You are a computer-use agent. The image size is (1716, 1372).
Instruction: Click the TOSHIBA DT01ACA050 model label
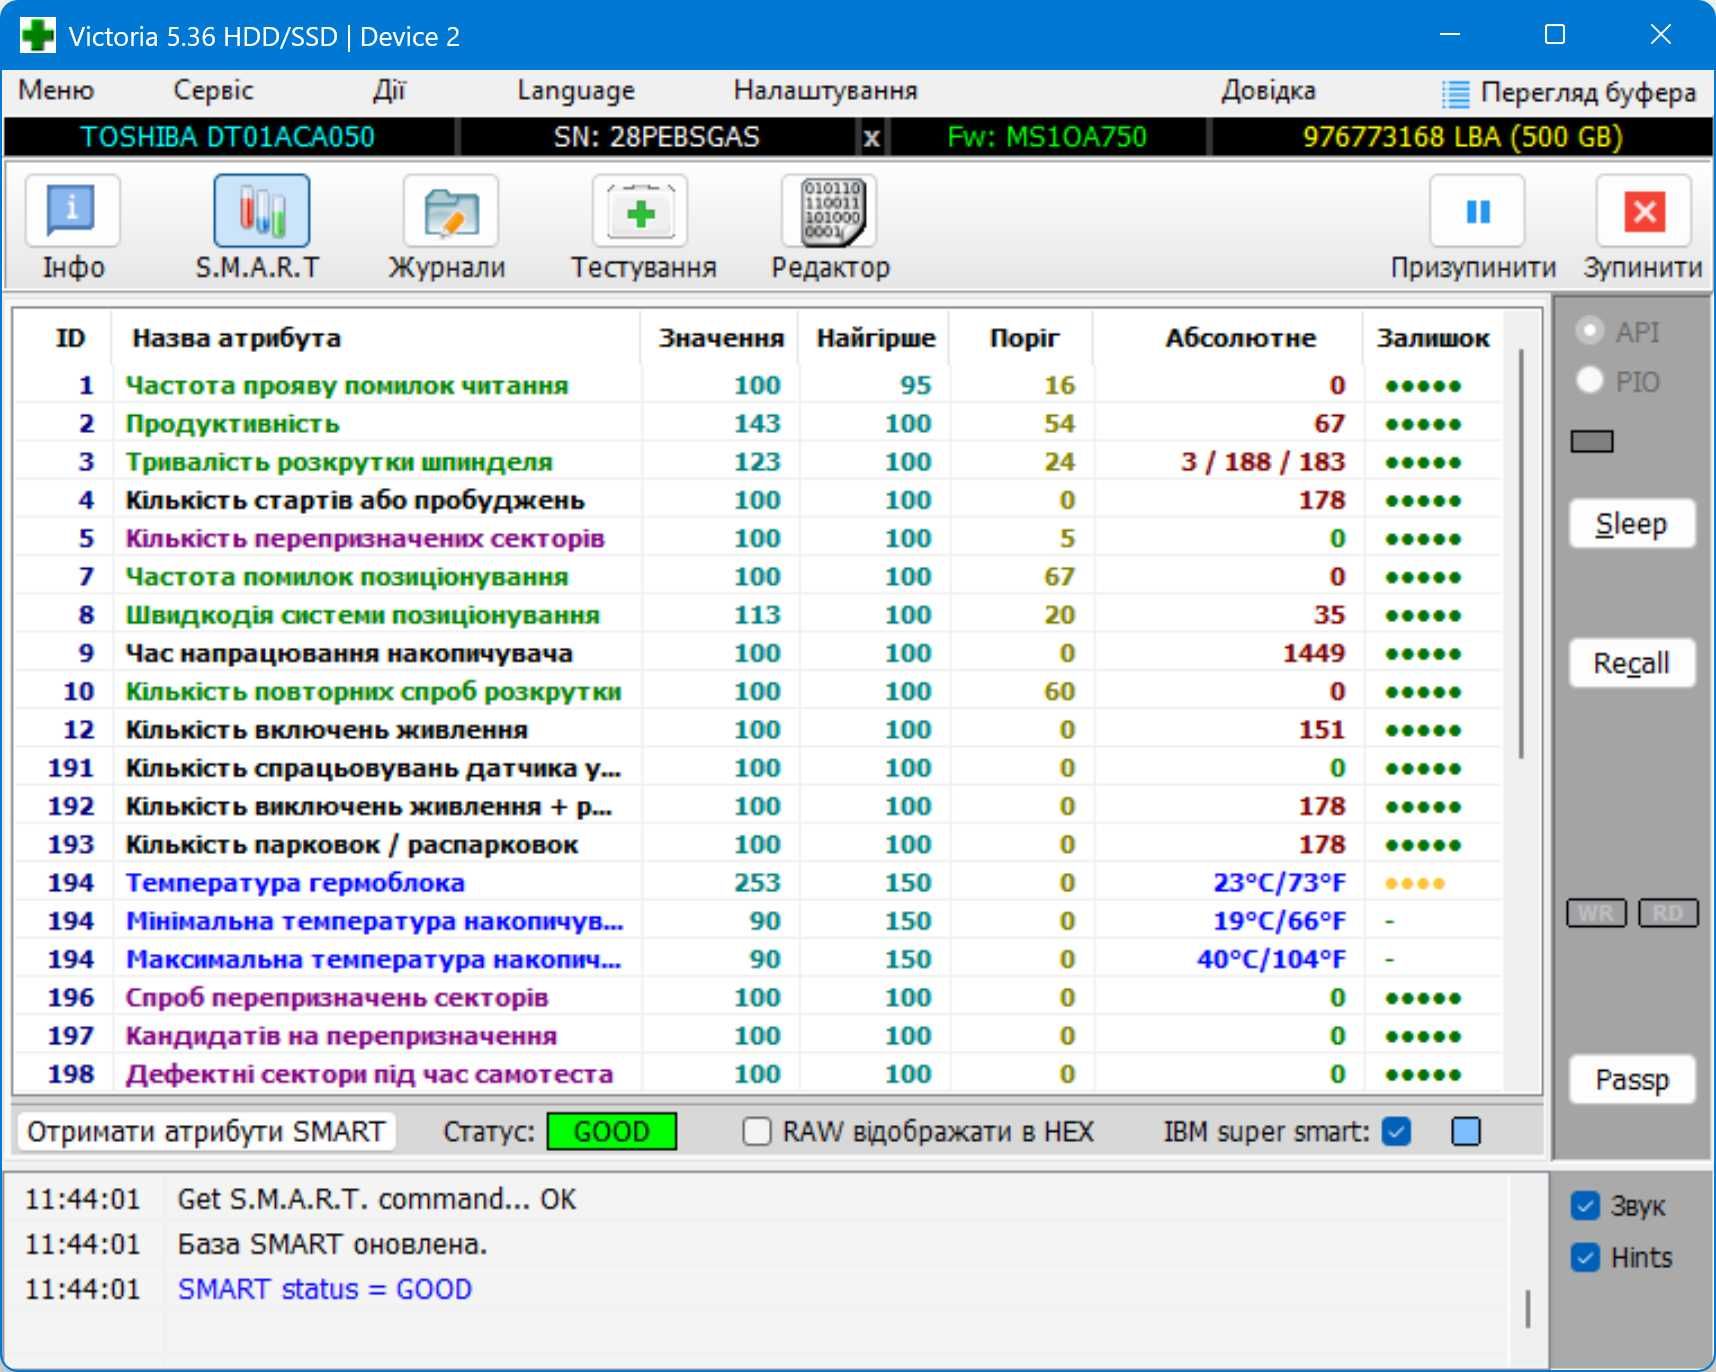pyautogui.click(x=228, y=137)
